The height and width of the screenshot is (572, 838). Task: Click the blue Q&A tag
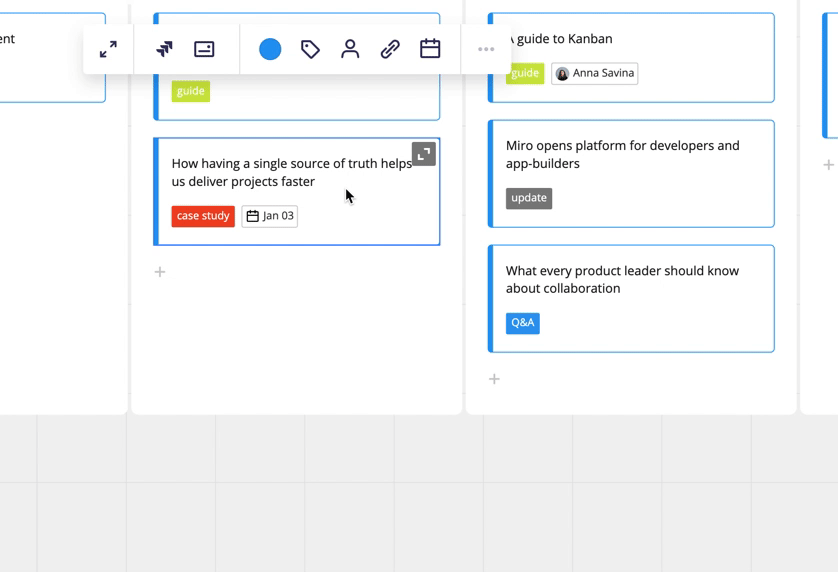(523, 323)
